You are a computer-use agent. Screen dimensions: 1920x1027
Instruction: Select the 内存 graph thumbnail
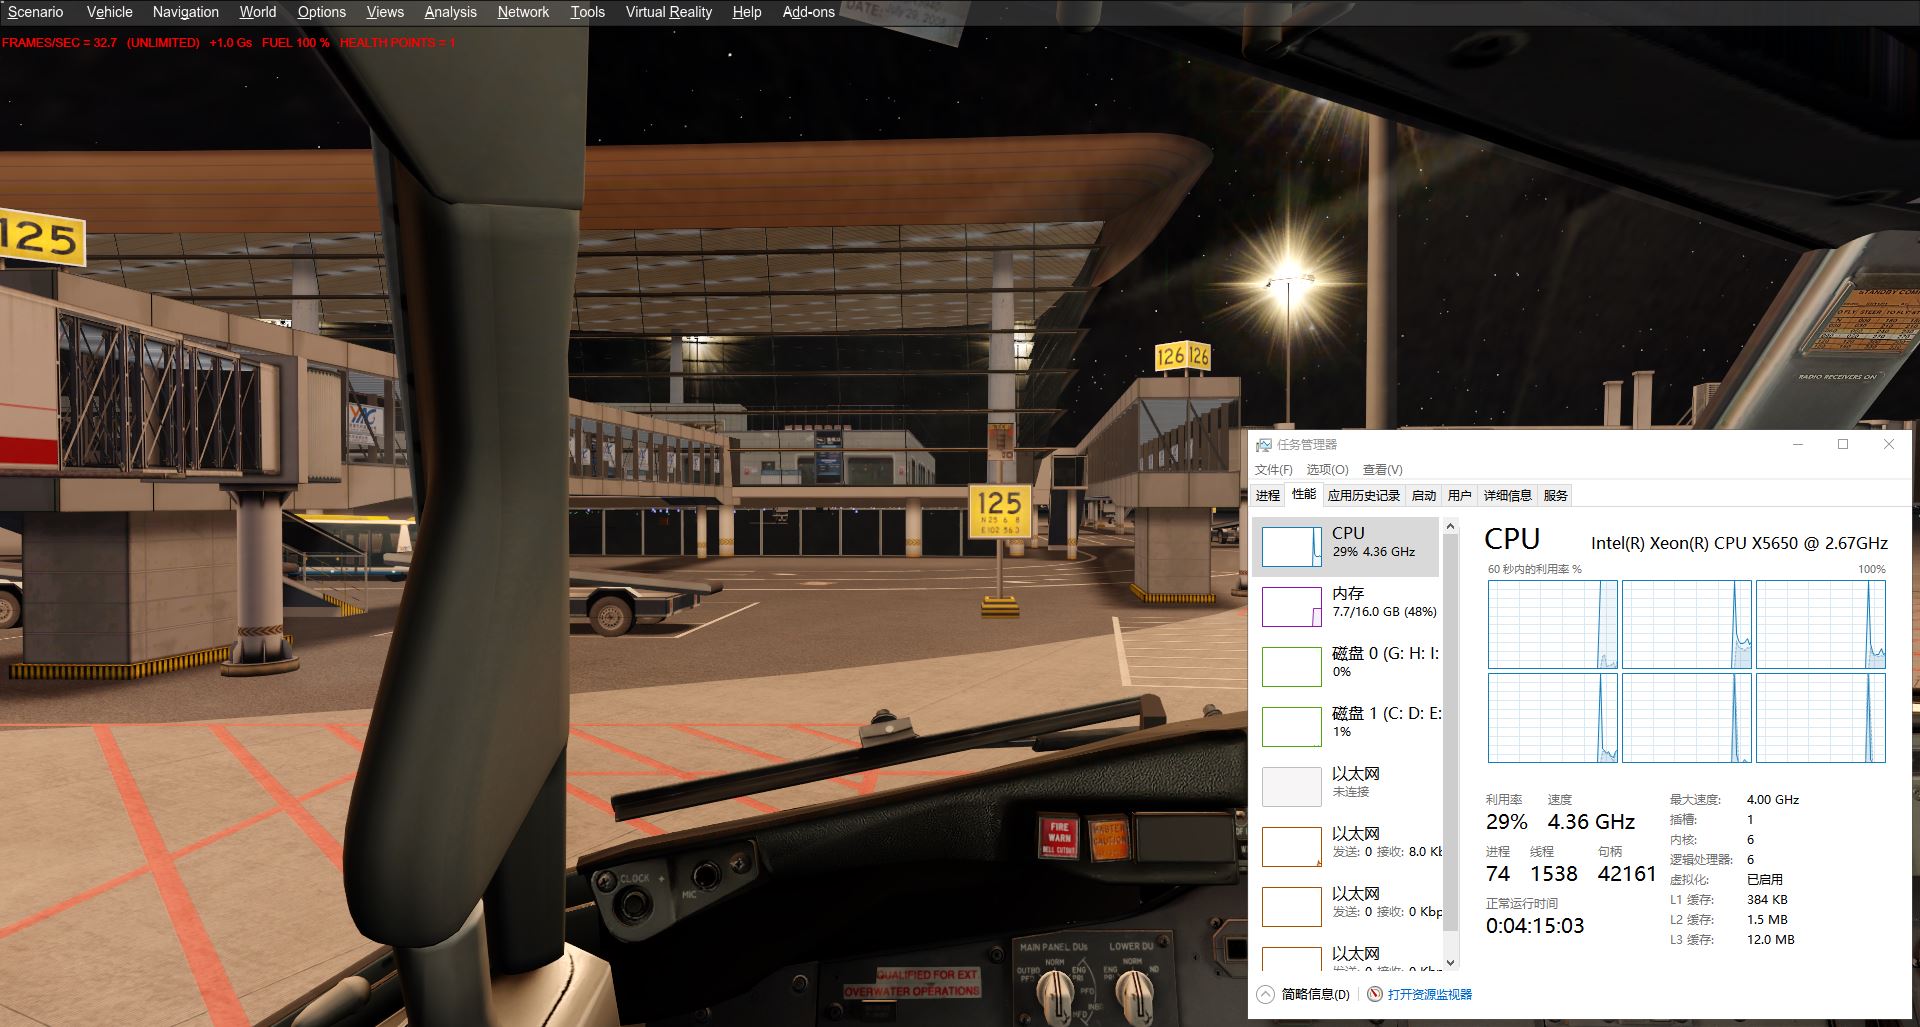pyautogui.click(x=1291, y=607)
